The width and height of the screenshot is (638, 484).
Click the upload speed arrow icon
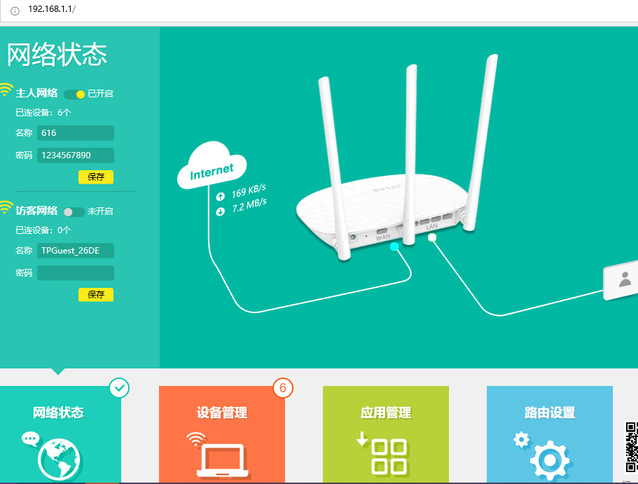pos(220,197)
